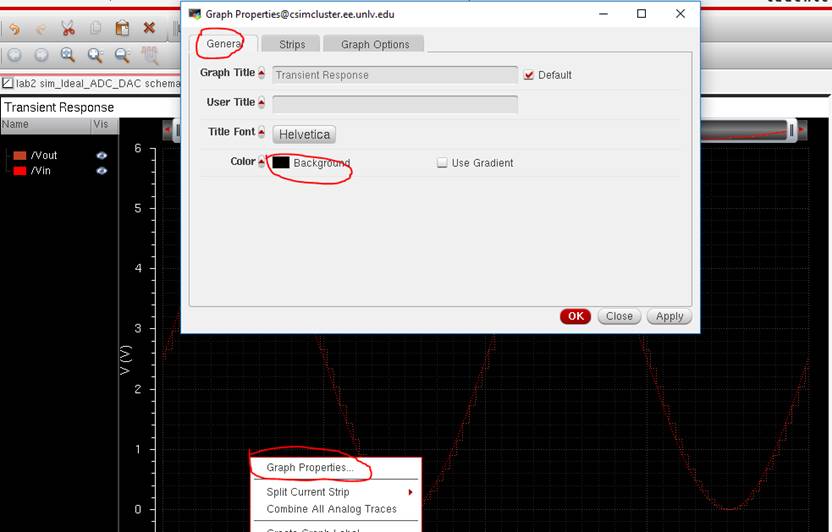This screenshot has height=532, width=832.
Task: Select the lab2 sim_Ideal_ADC_DAC schematic tab
Action: pos(91,83)
